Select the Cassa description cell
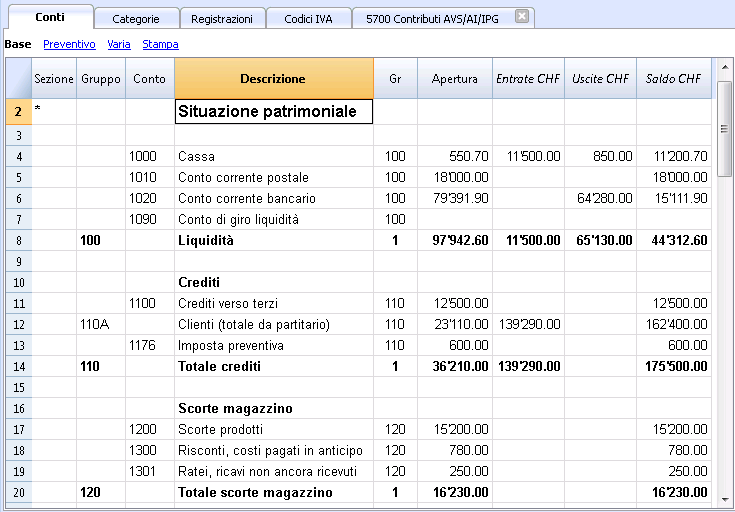Screen dimensions: 735x512 click(274, 156)
